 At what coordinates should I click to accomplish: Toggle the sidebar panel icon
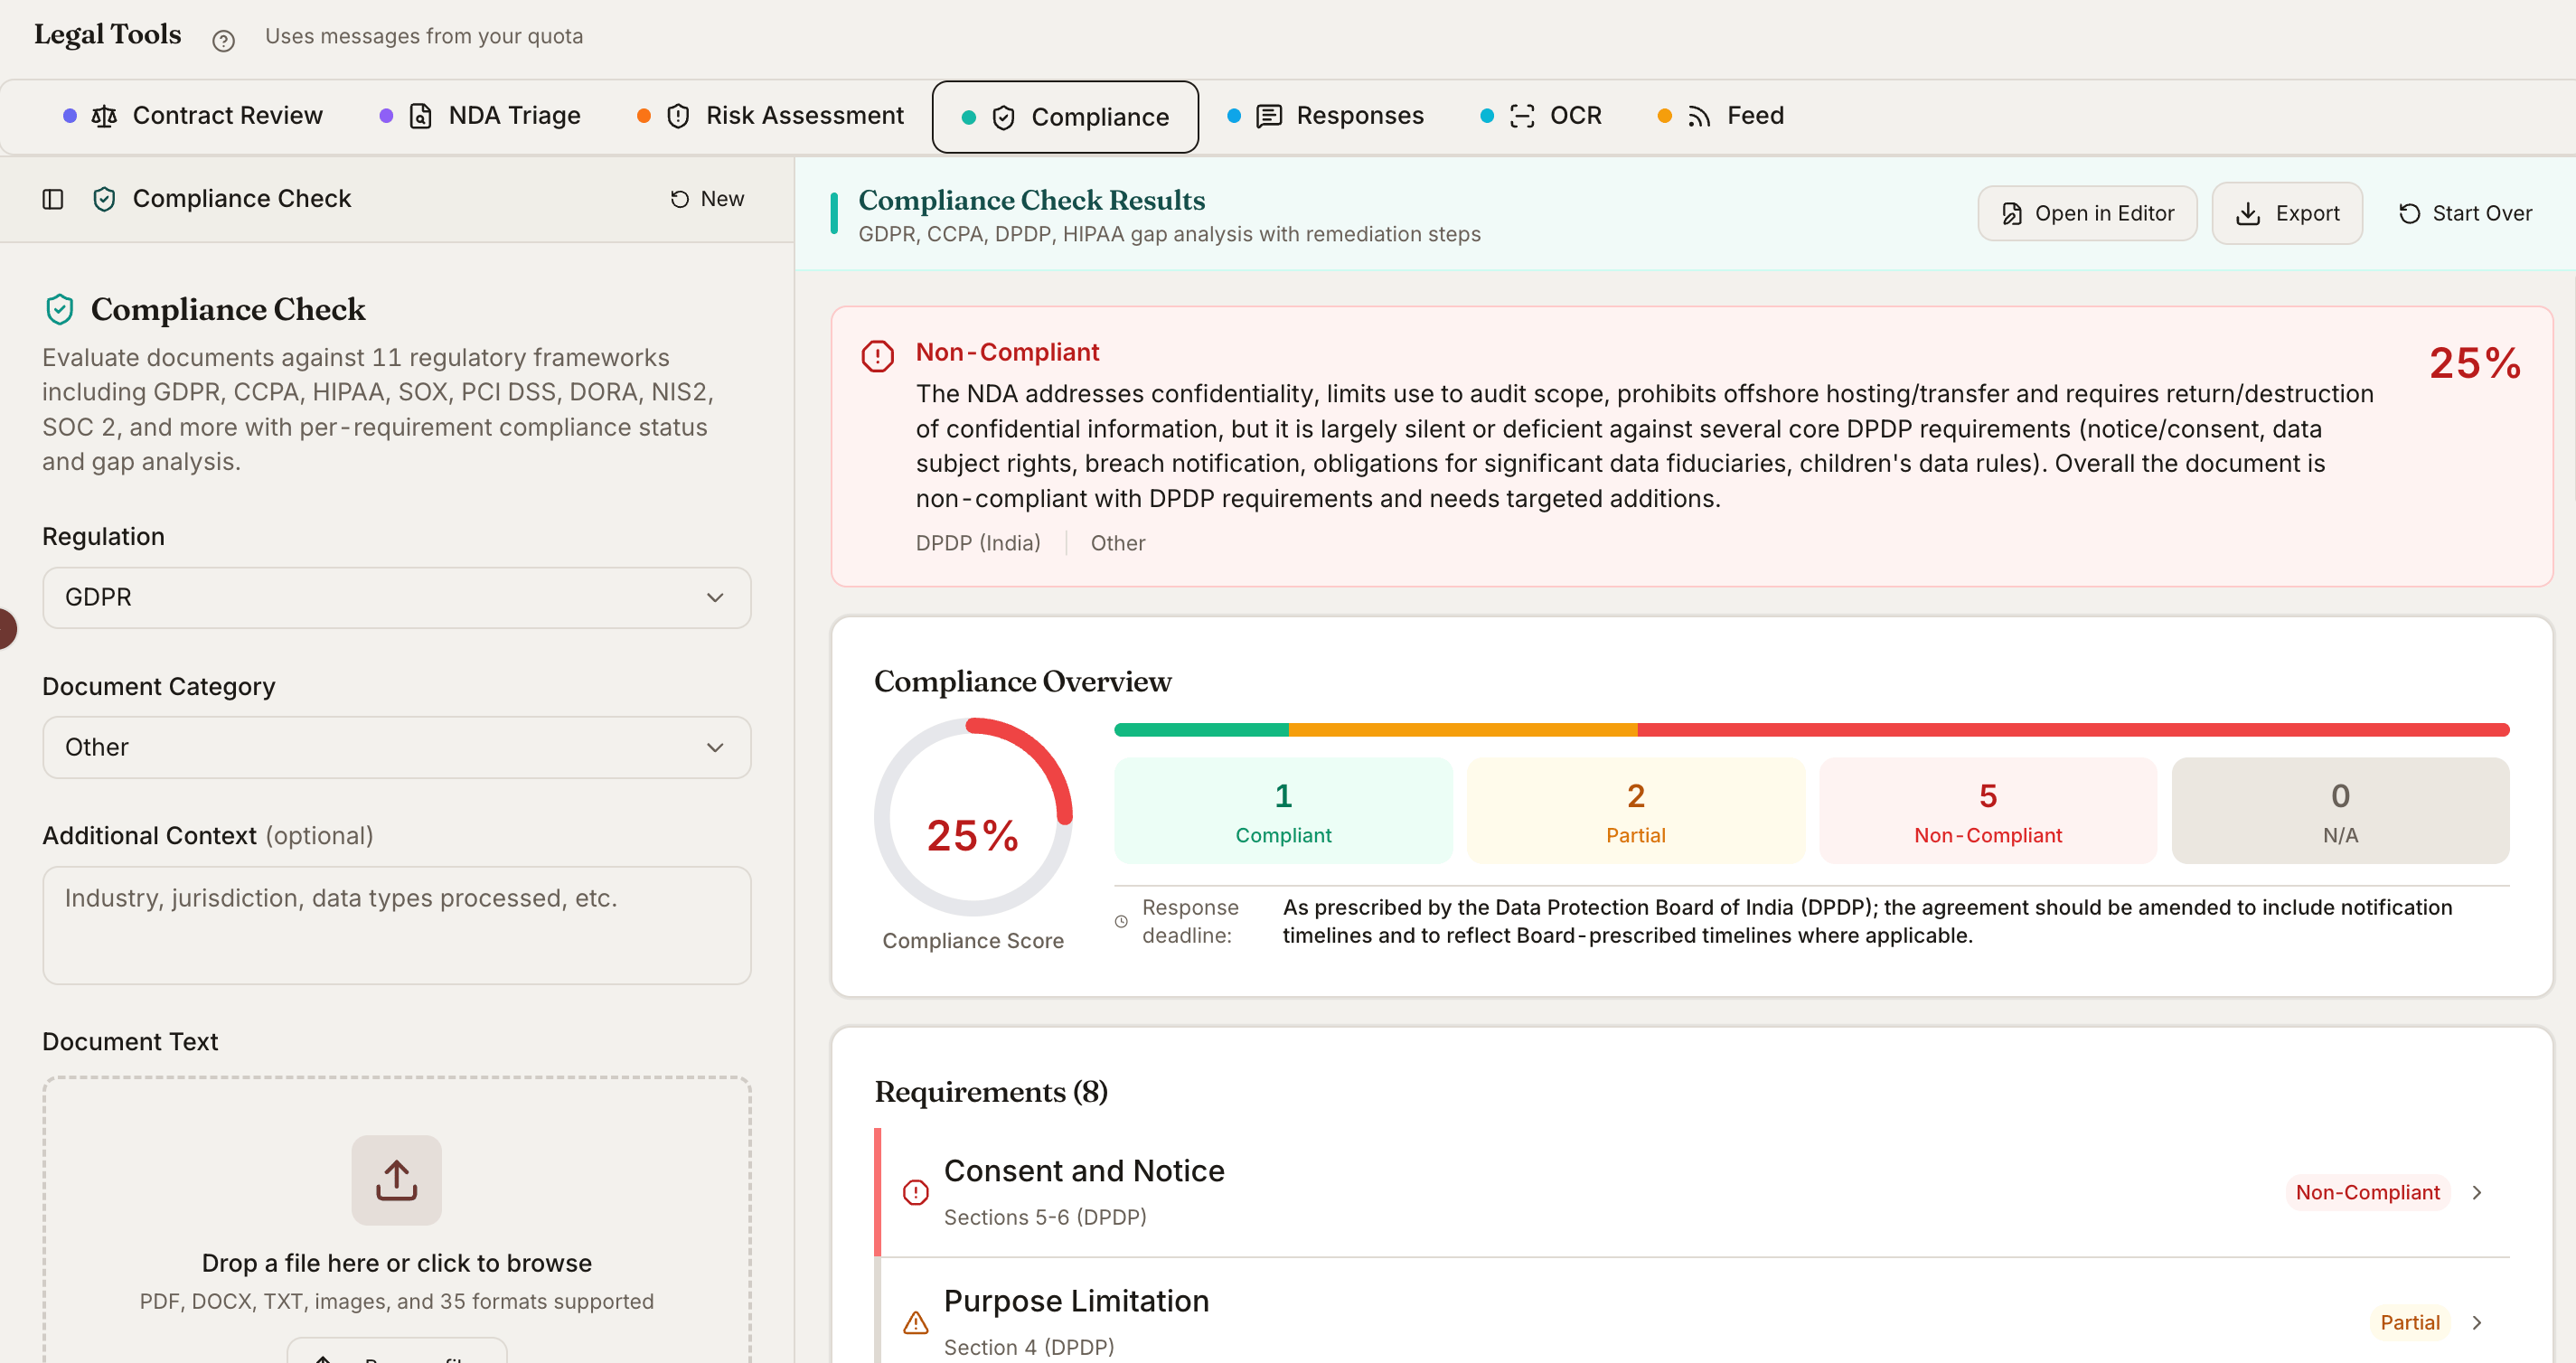click(53, 199)
